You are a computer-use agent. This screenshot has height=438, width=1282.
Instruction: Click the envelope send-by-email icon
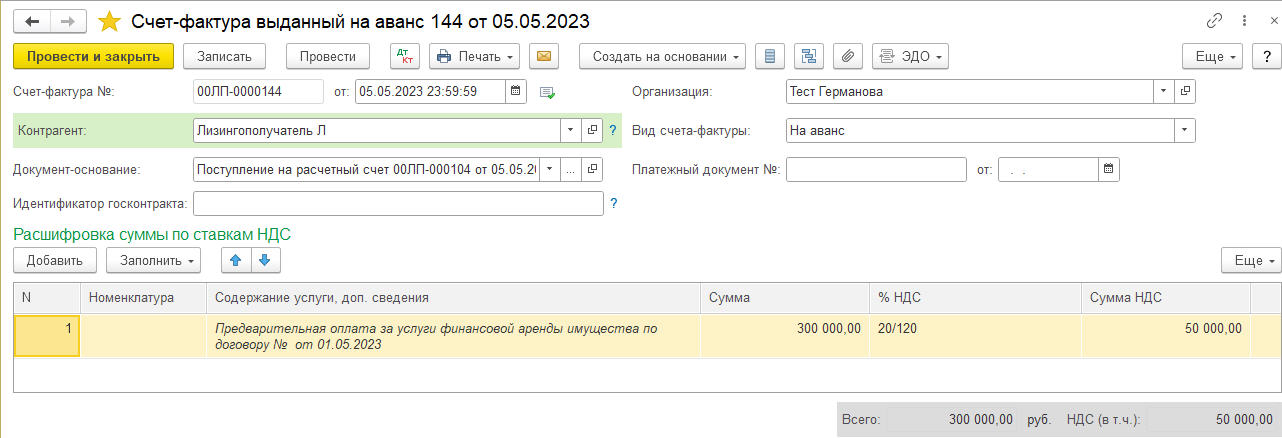543,56
